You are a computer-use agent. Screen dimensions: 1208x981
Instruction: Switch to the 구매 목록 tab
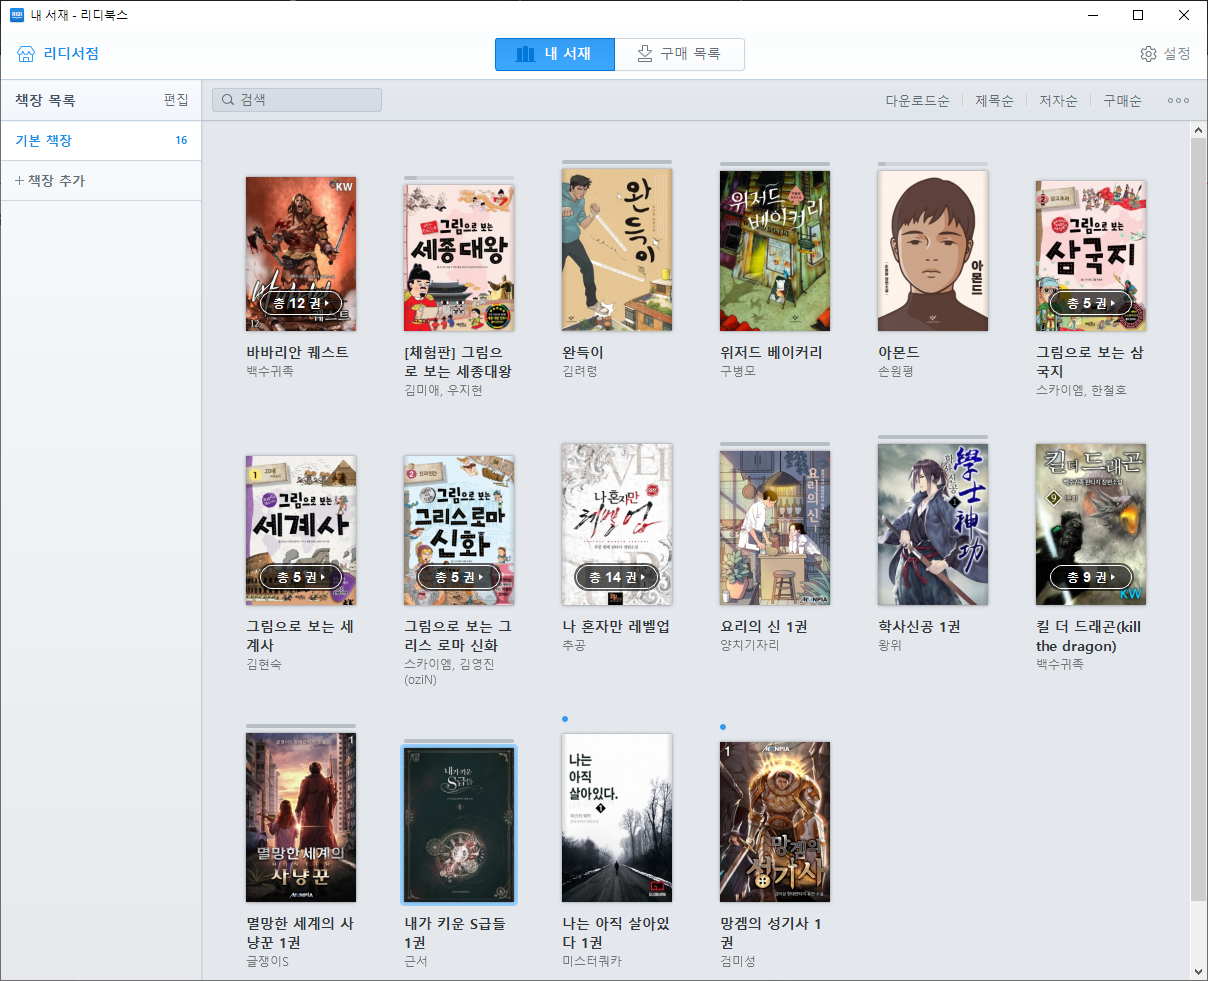click(680, 54)
